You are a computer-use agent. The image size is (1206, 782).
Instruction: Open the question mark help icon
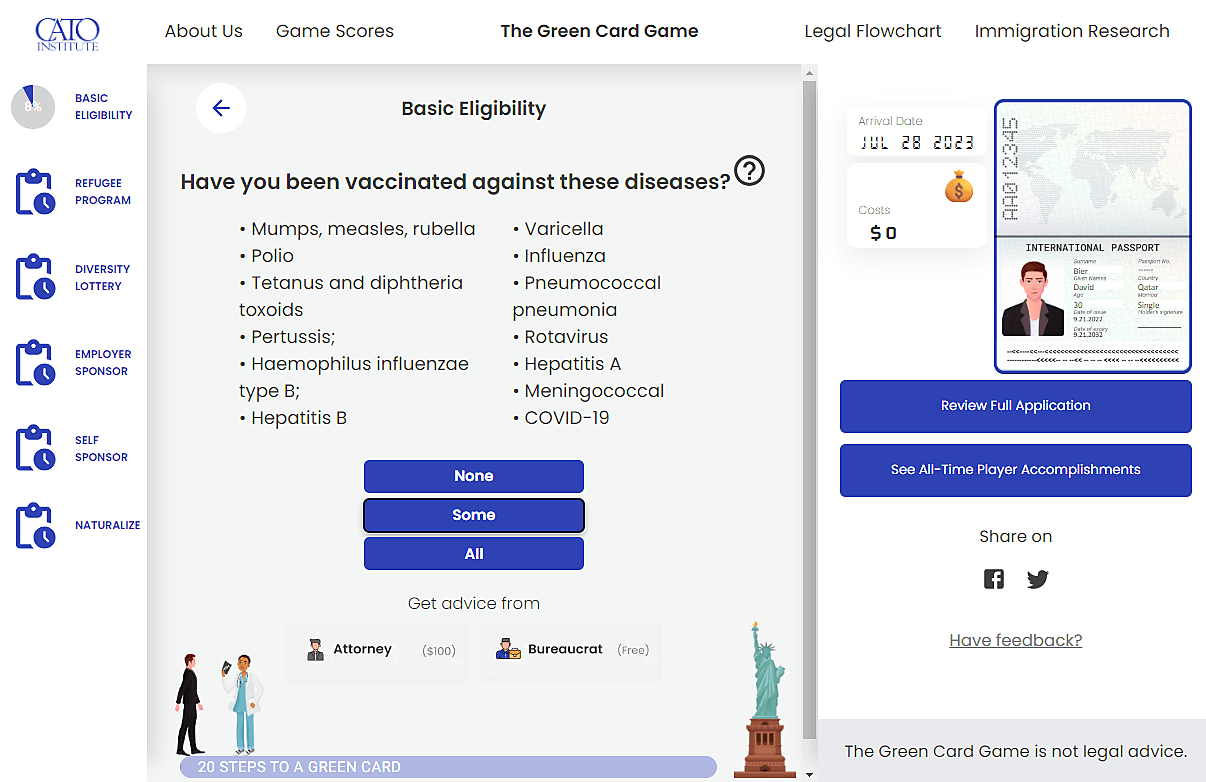[x=749, y=171]
